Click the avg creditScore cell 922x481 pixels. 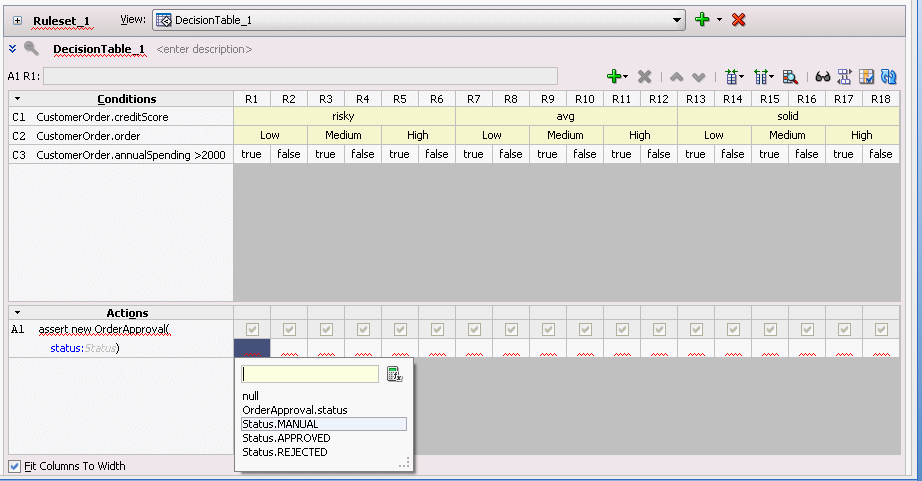tap(566, 116)
